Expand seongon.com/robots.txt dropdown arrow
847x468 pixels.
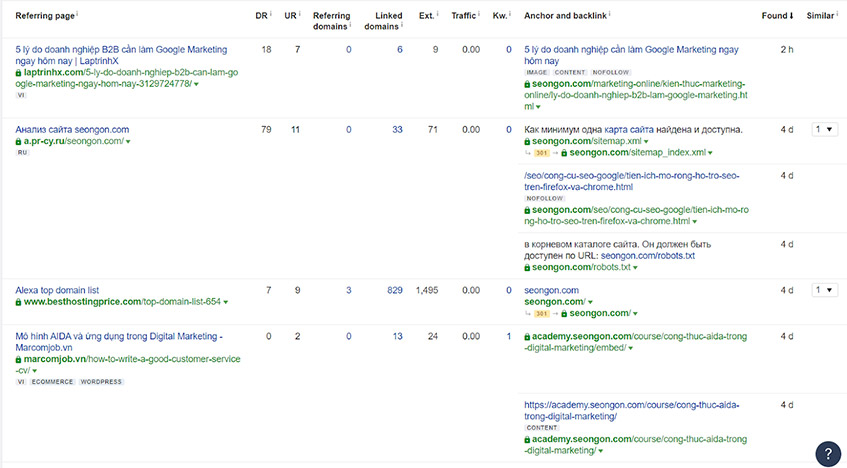(x=635, y=268)
